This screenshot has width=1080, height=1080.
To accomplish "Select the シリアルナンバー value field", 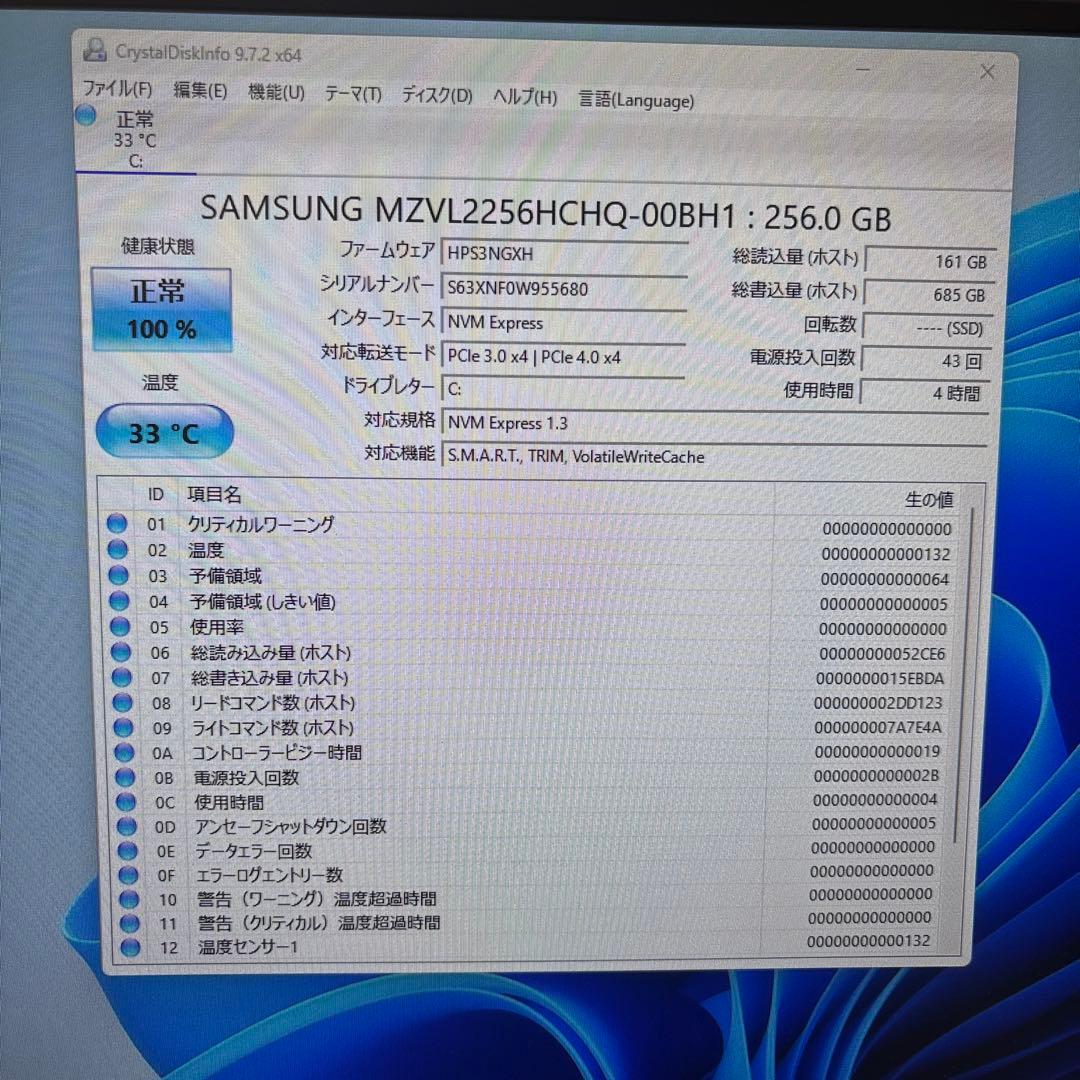I will click(x=563, y=288).
